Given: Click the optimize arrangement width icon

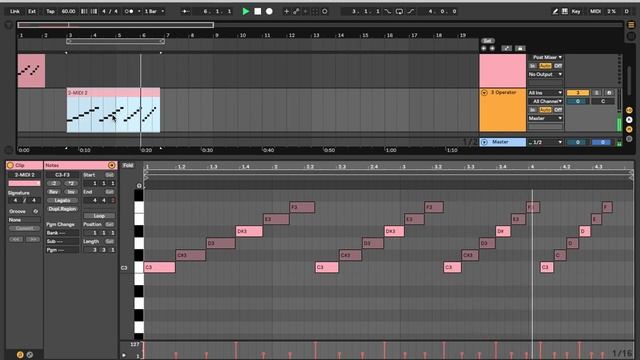Looking at the screenshot, I should coord(520,48).
